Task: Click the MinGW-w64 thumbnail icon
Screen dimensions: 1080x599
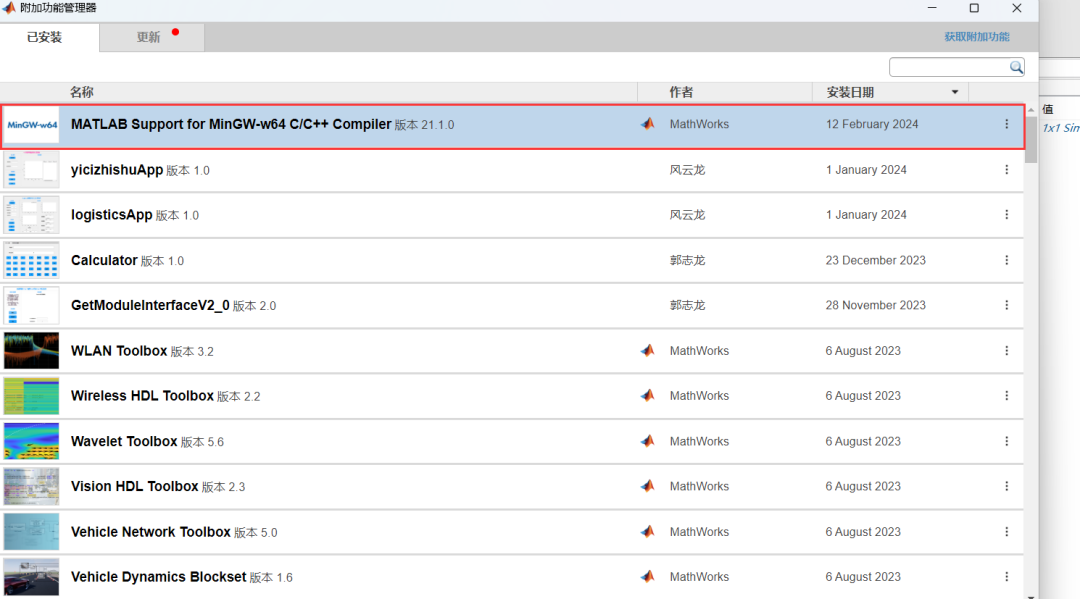Action: point(32,125)
